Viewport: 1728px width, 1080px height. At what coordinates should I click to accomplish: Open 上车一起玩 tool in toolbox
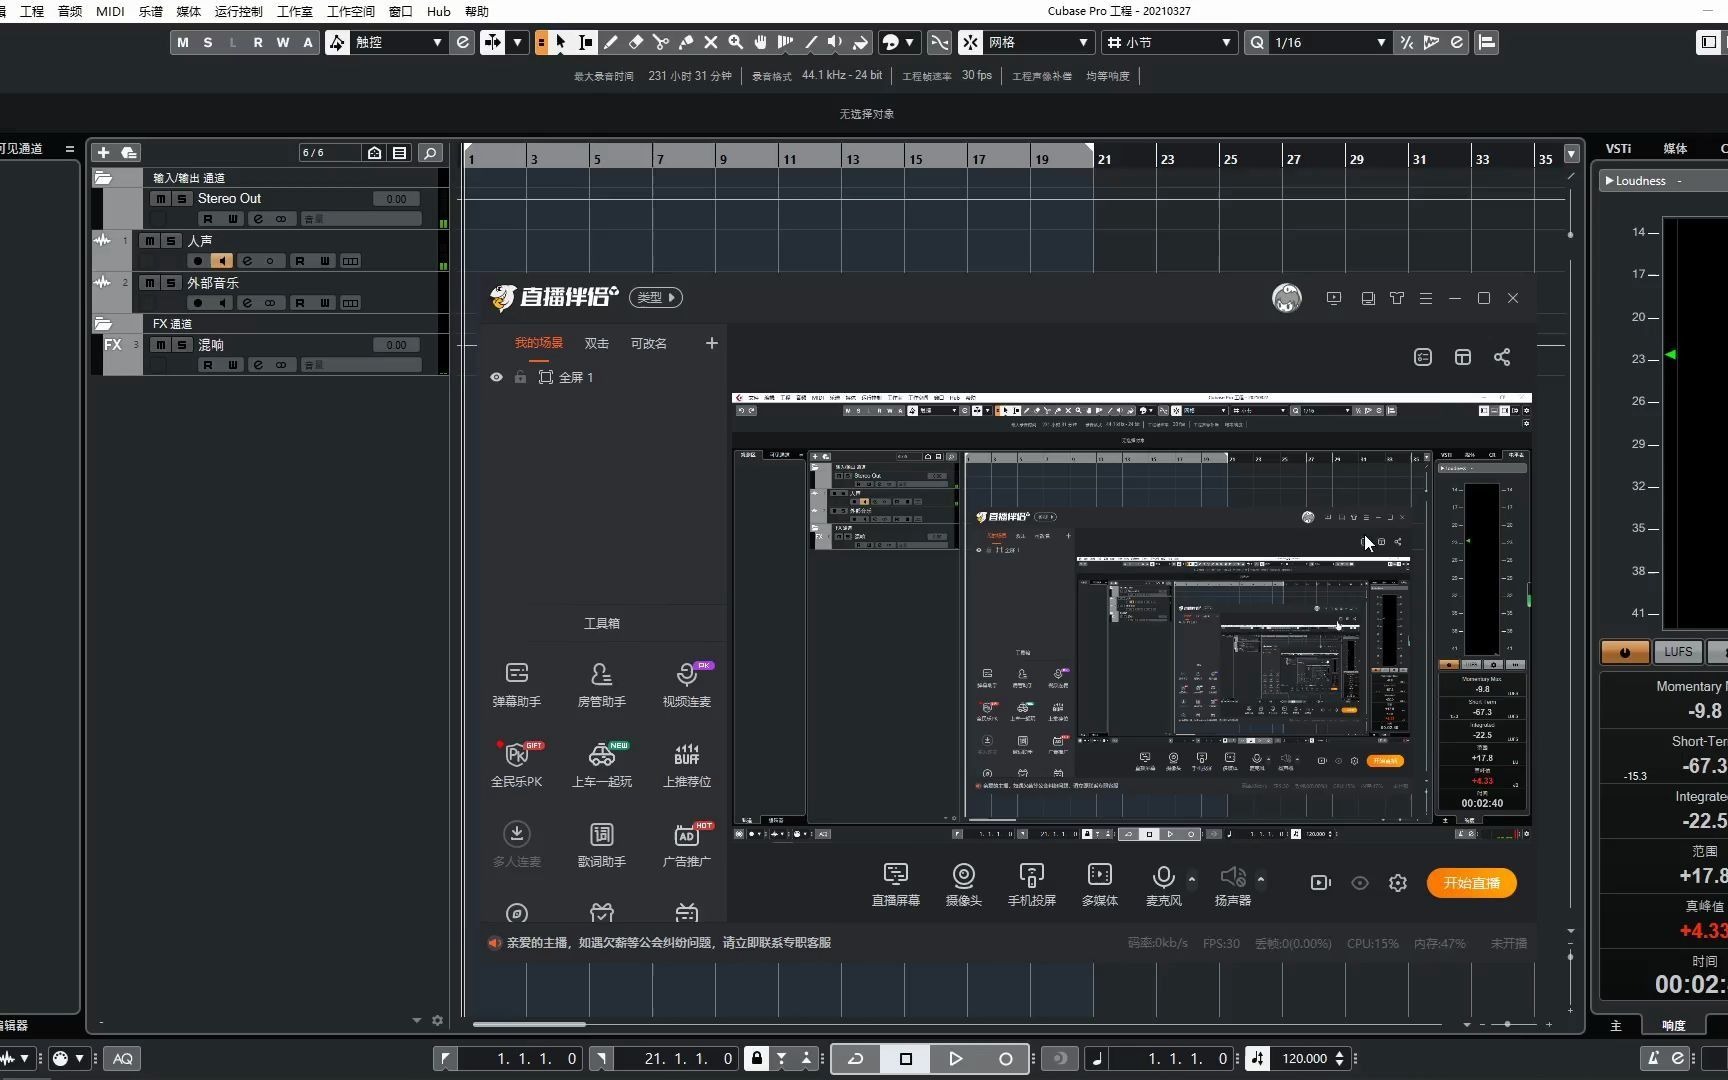point(602,764)
